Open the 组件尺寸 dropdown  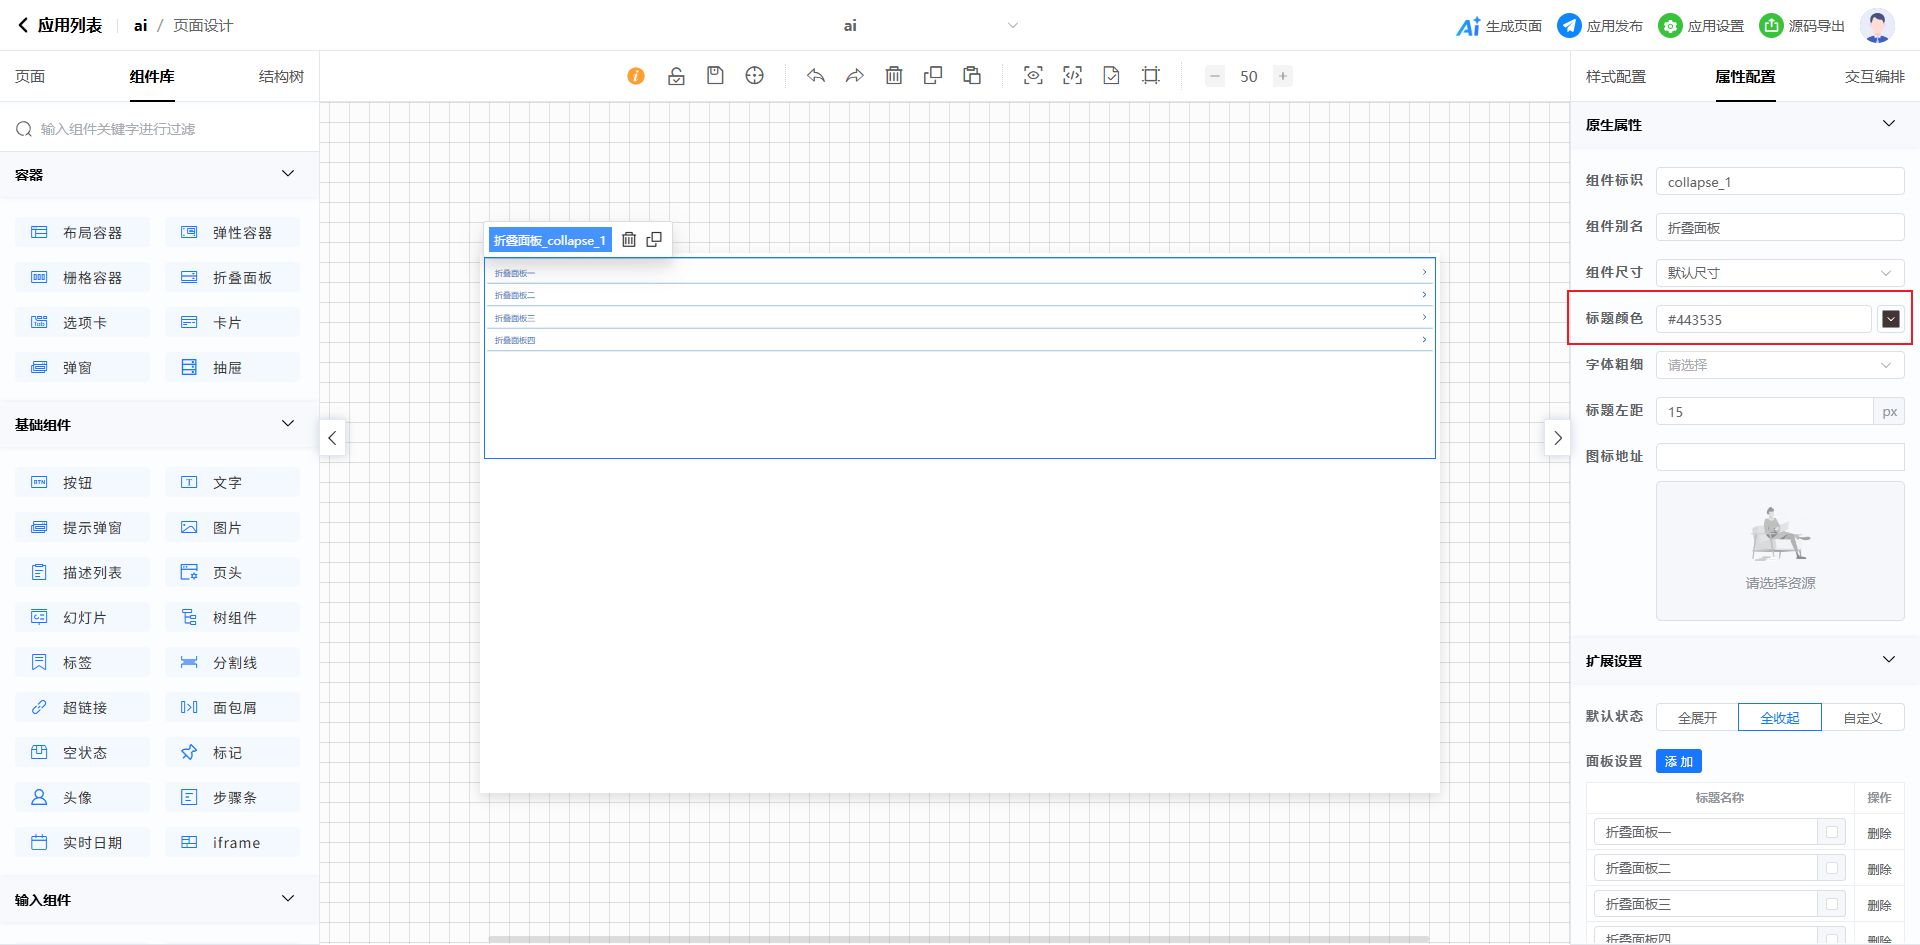[1779, 273]
